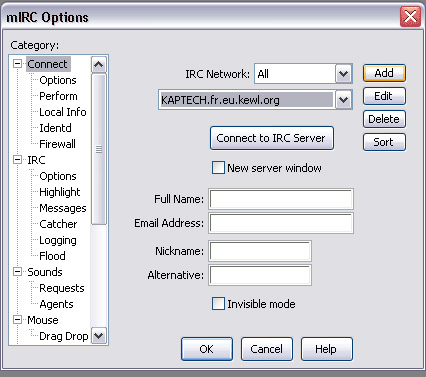Focus the Nickname input field
426x377 pixels.
260,251
